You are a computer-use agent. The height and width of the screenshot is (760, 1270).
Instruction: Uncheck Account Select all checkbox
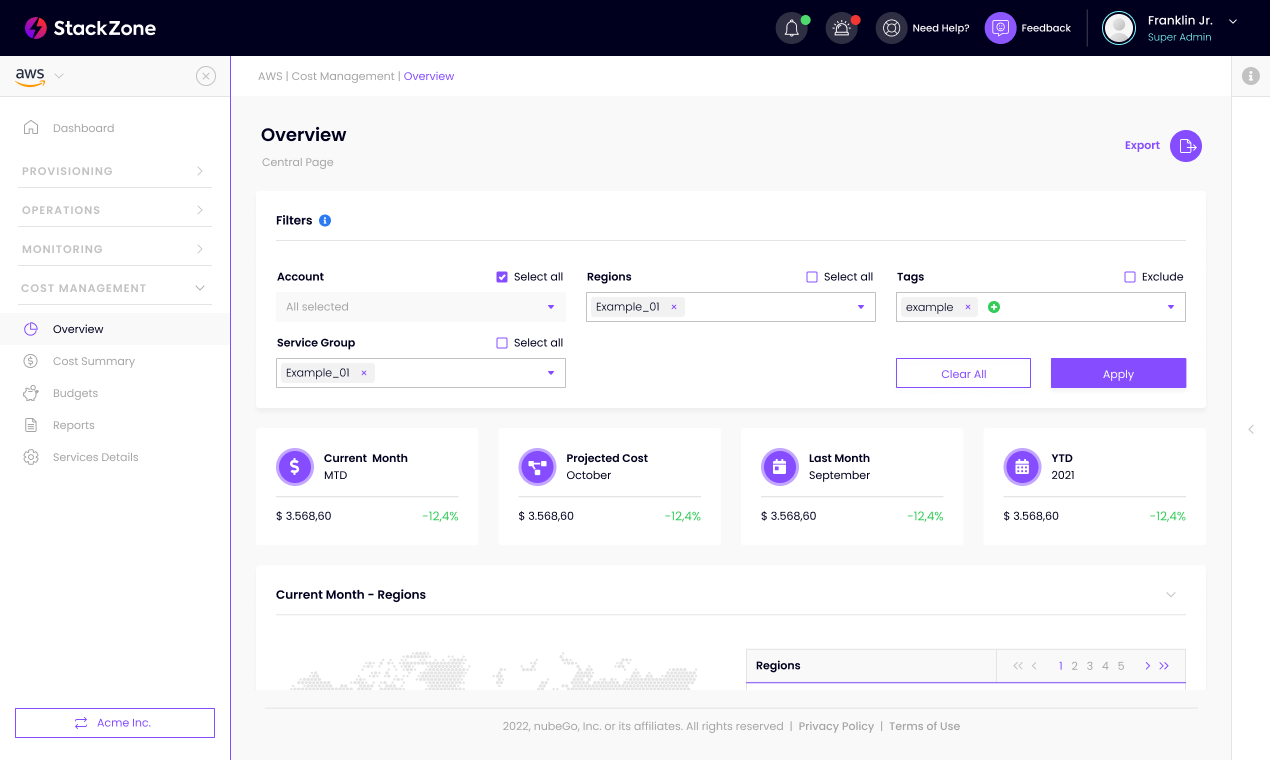click(x=502, y=277)
